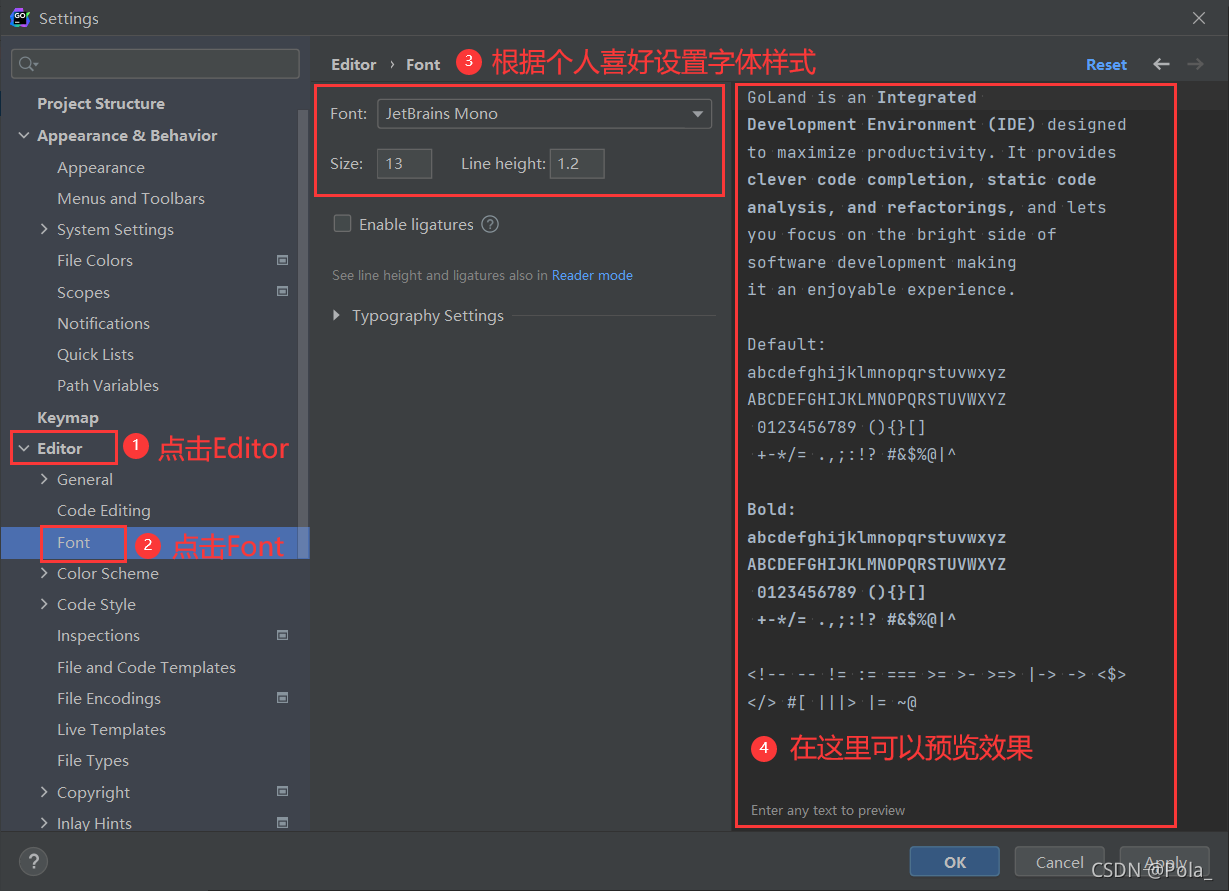Expand Typography Settings section
The image size is (1229, 891).
[x=337, y=316]
